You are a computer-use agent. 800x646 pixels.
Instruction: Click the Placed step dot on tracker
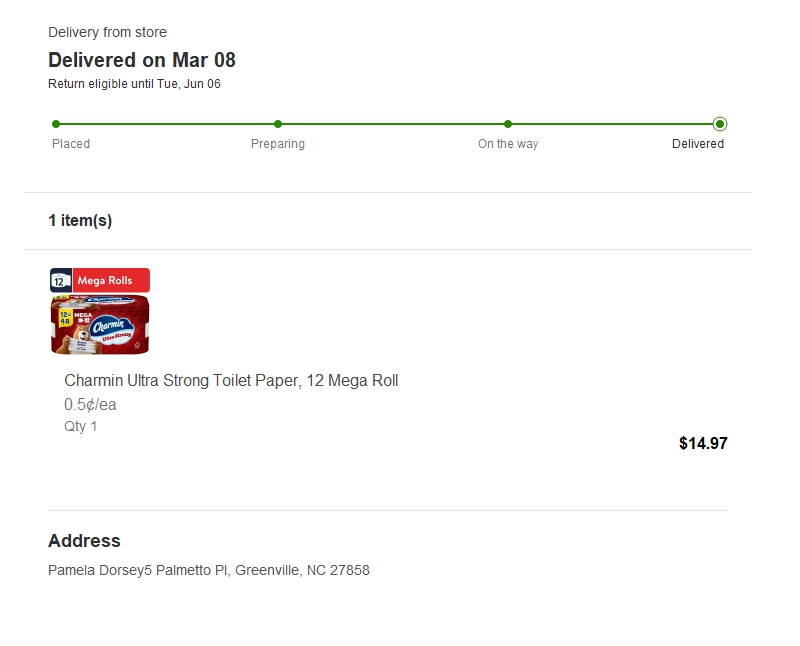click(x=56, y=124)
